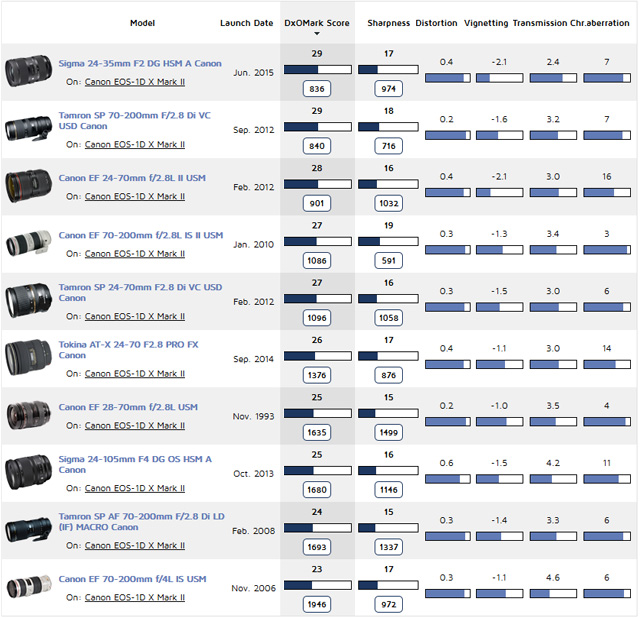Open Canon EOS-1D X Mark II link under Canon EF 28-70mm
This screenshot has width=640, height=618.
coord(135,425)
